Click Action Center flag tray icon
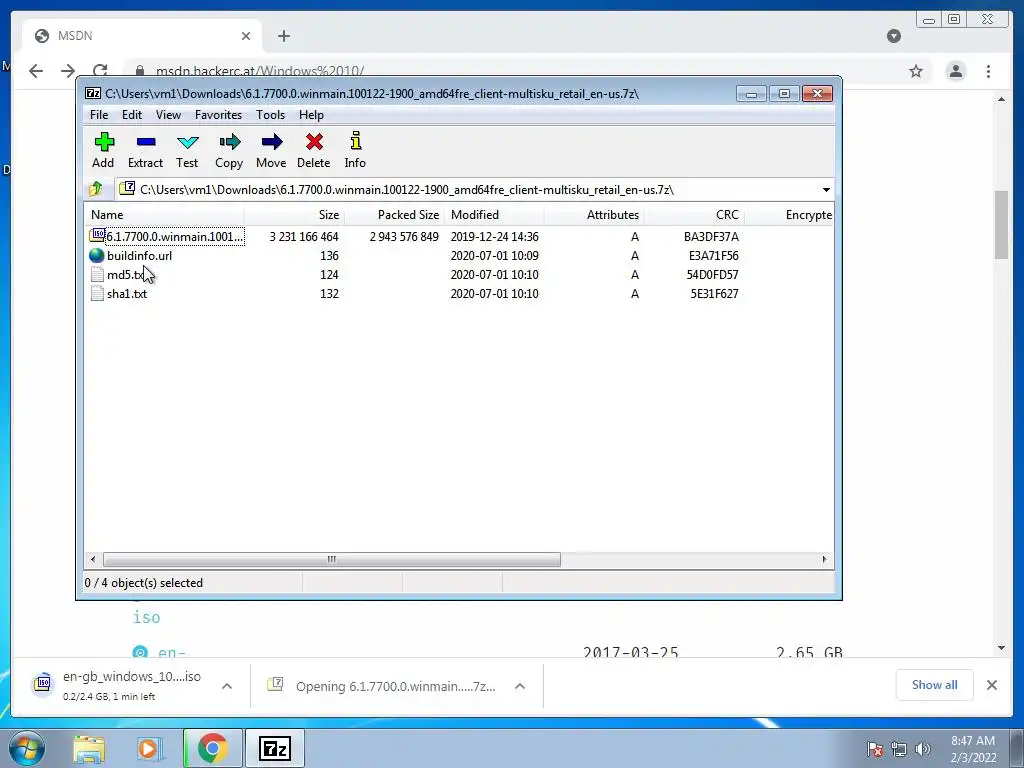The image size is (1024, 768). 875,748
